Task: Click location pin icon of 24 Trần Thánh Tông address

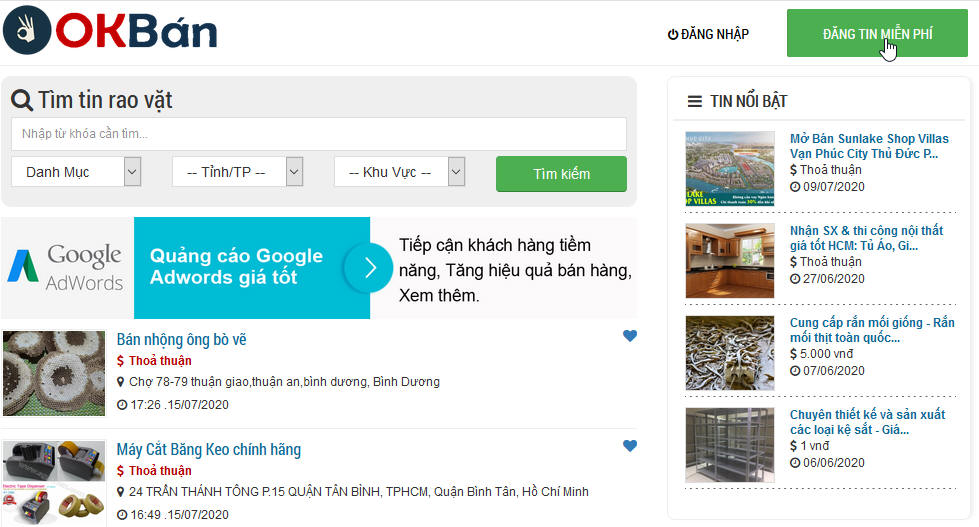Action: [121, 491]
